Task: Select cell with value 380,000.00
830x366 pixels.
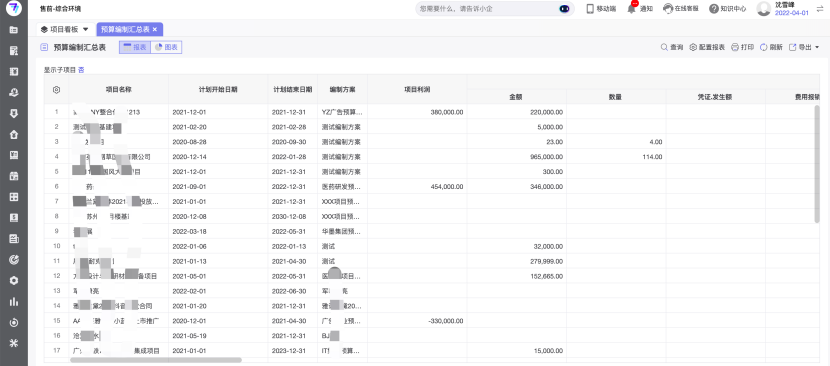Action: tap(417, 112)
